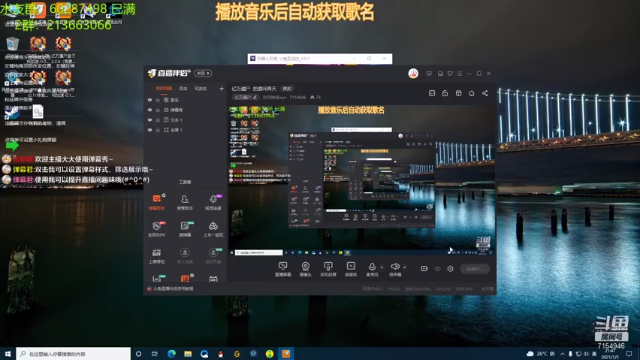
Task: Open the hamburger menu in the title bar
Action: (460, 73)
